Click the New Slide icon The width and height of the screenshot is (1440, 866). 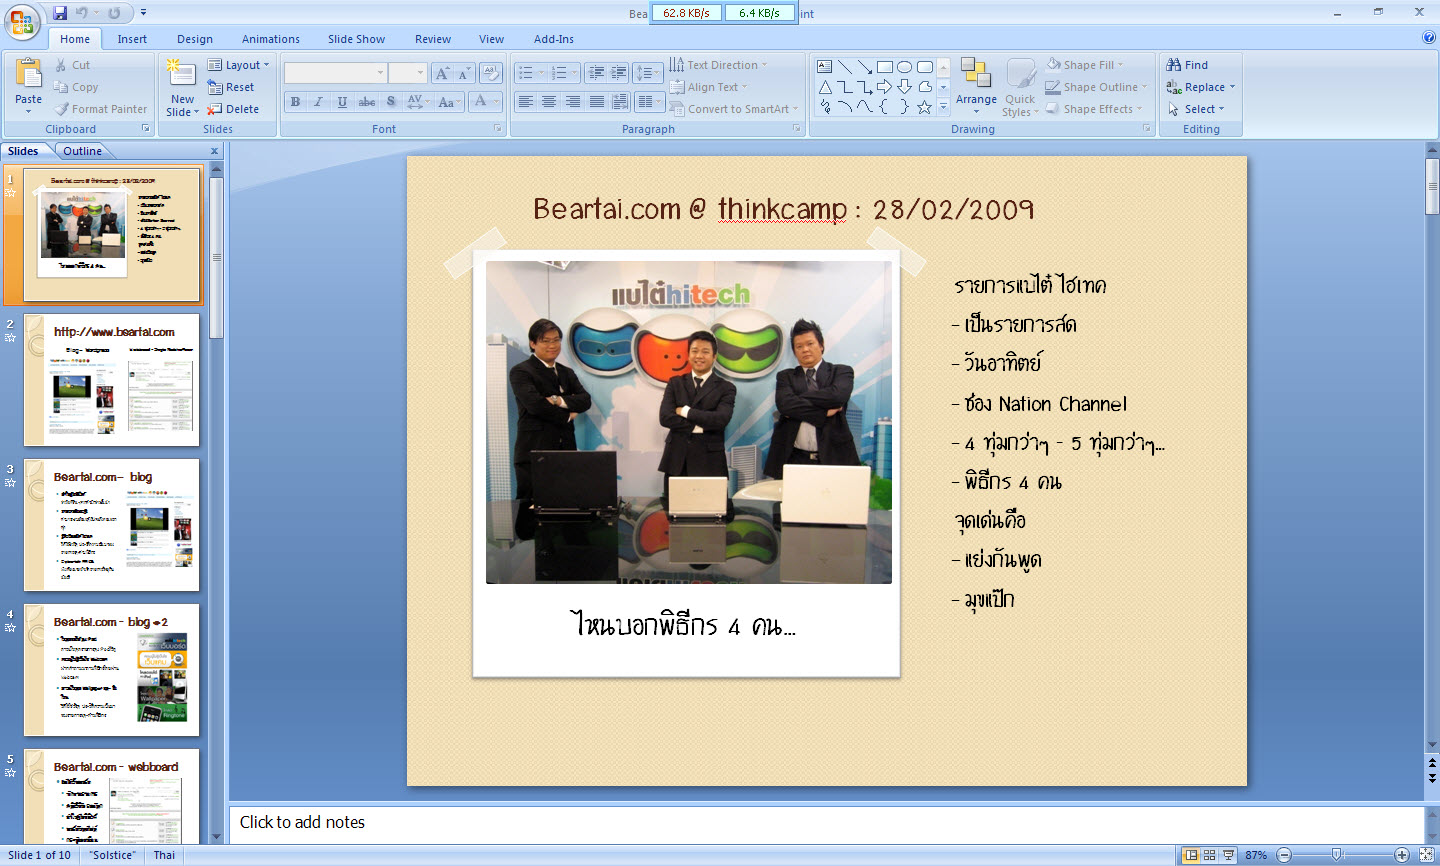(x=181, y=75)
